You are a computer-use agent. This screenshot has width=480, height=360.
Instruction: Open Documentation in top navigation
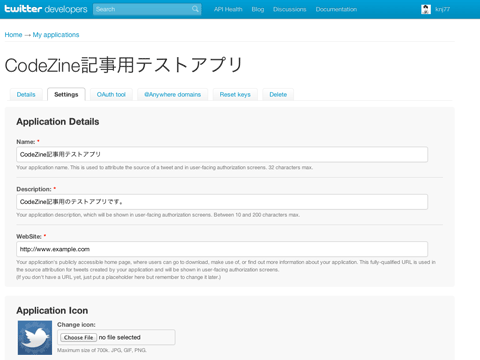[x=336, y=9]
